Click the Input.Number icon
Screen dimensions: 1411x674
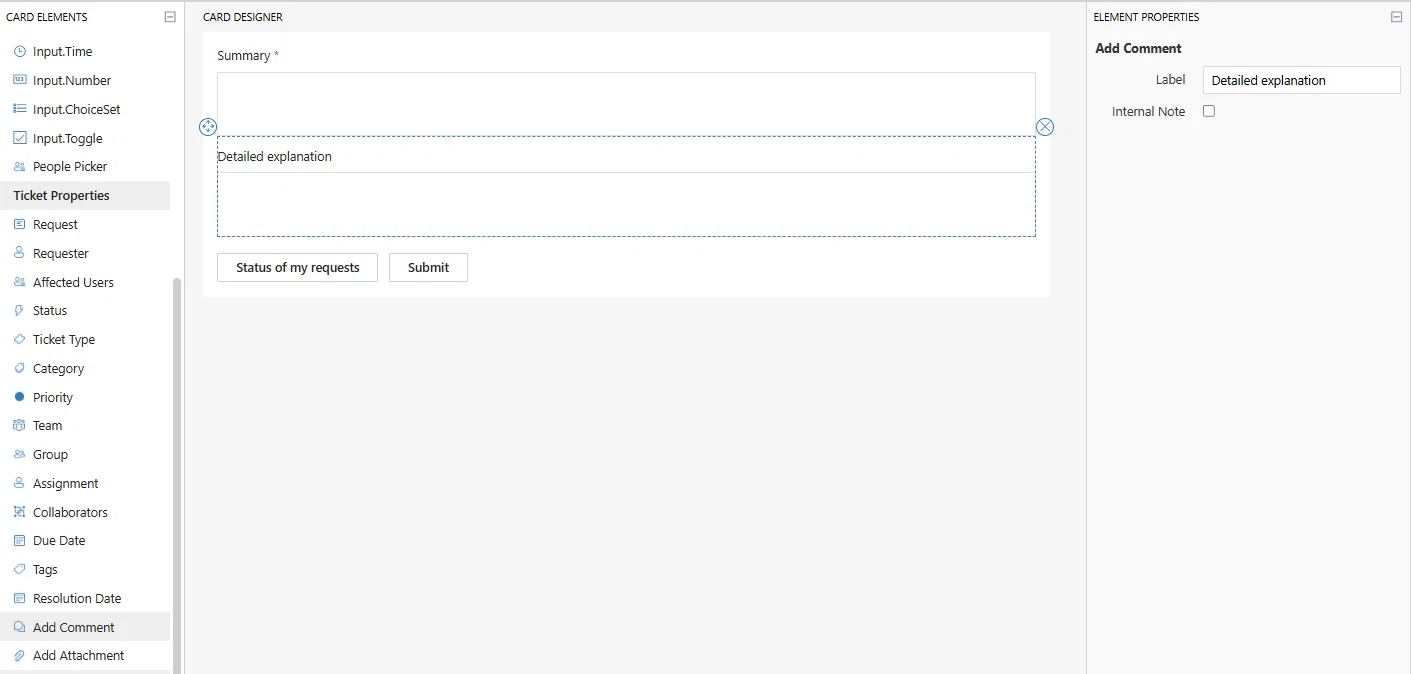point(19,80)
